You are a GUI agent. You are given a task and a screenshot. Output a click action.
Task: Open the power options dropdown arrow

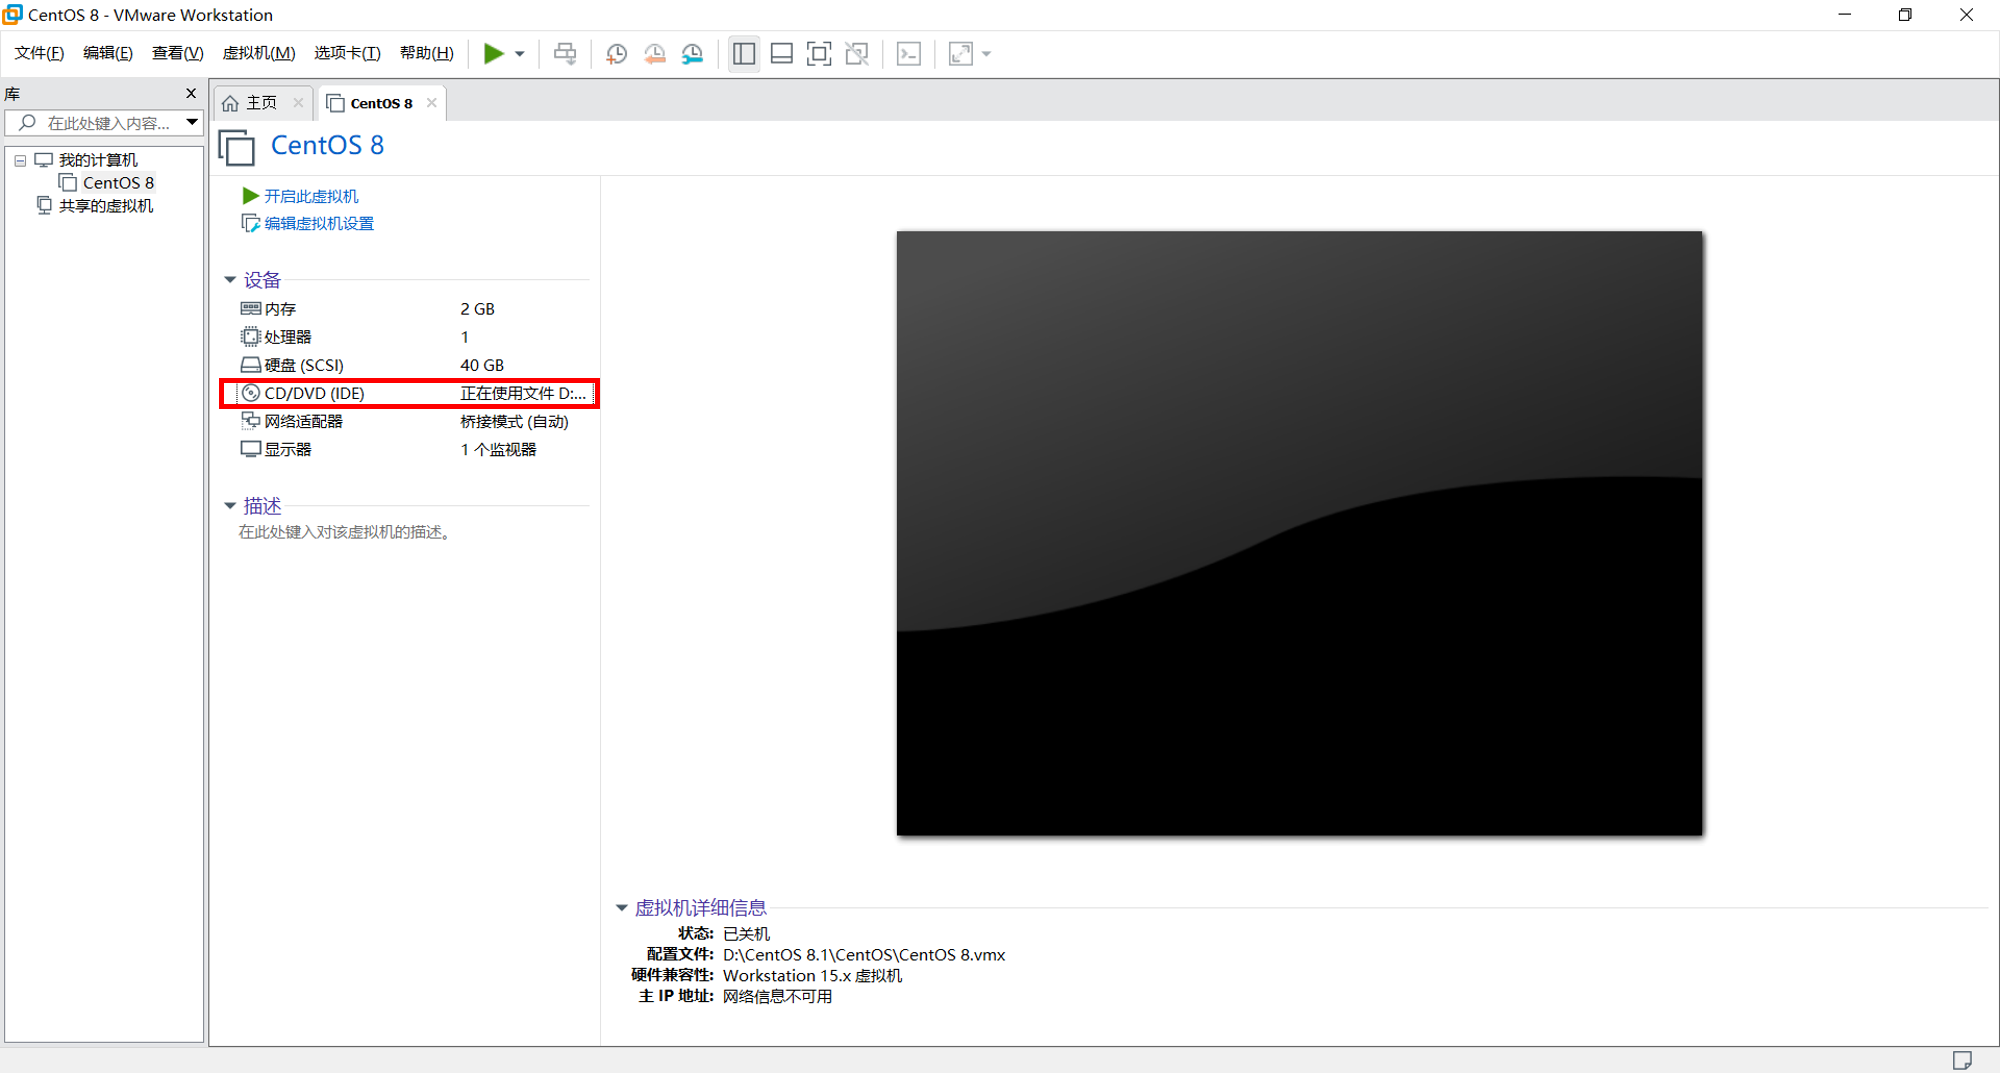pos(520,54)
